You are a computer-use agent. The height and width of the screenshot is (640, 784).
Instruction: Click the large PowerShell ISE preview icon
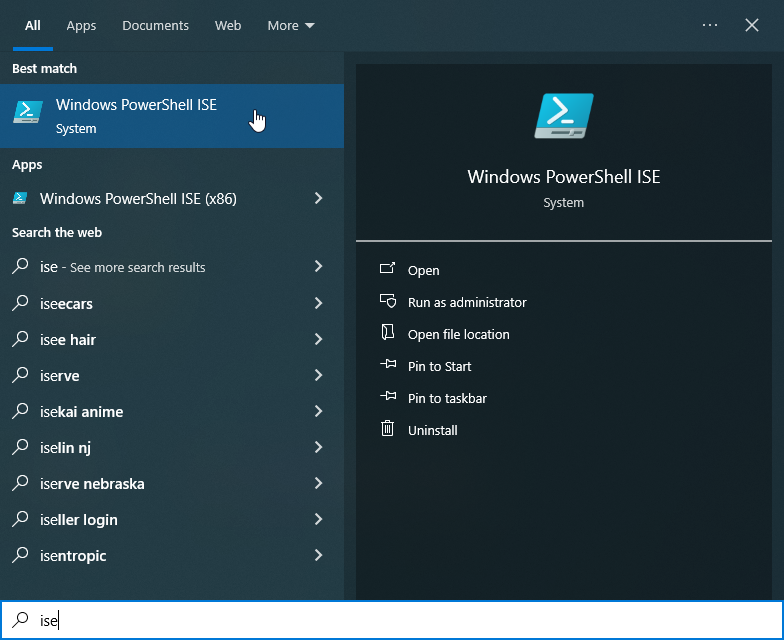564,116
